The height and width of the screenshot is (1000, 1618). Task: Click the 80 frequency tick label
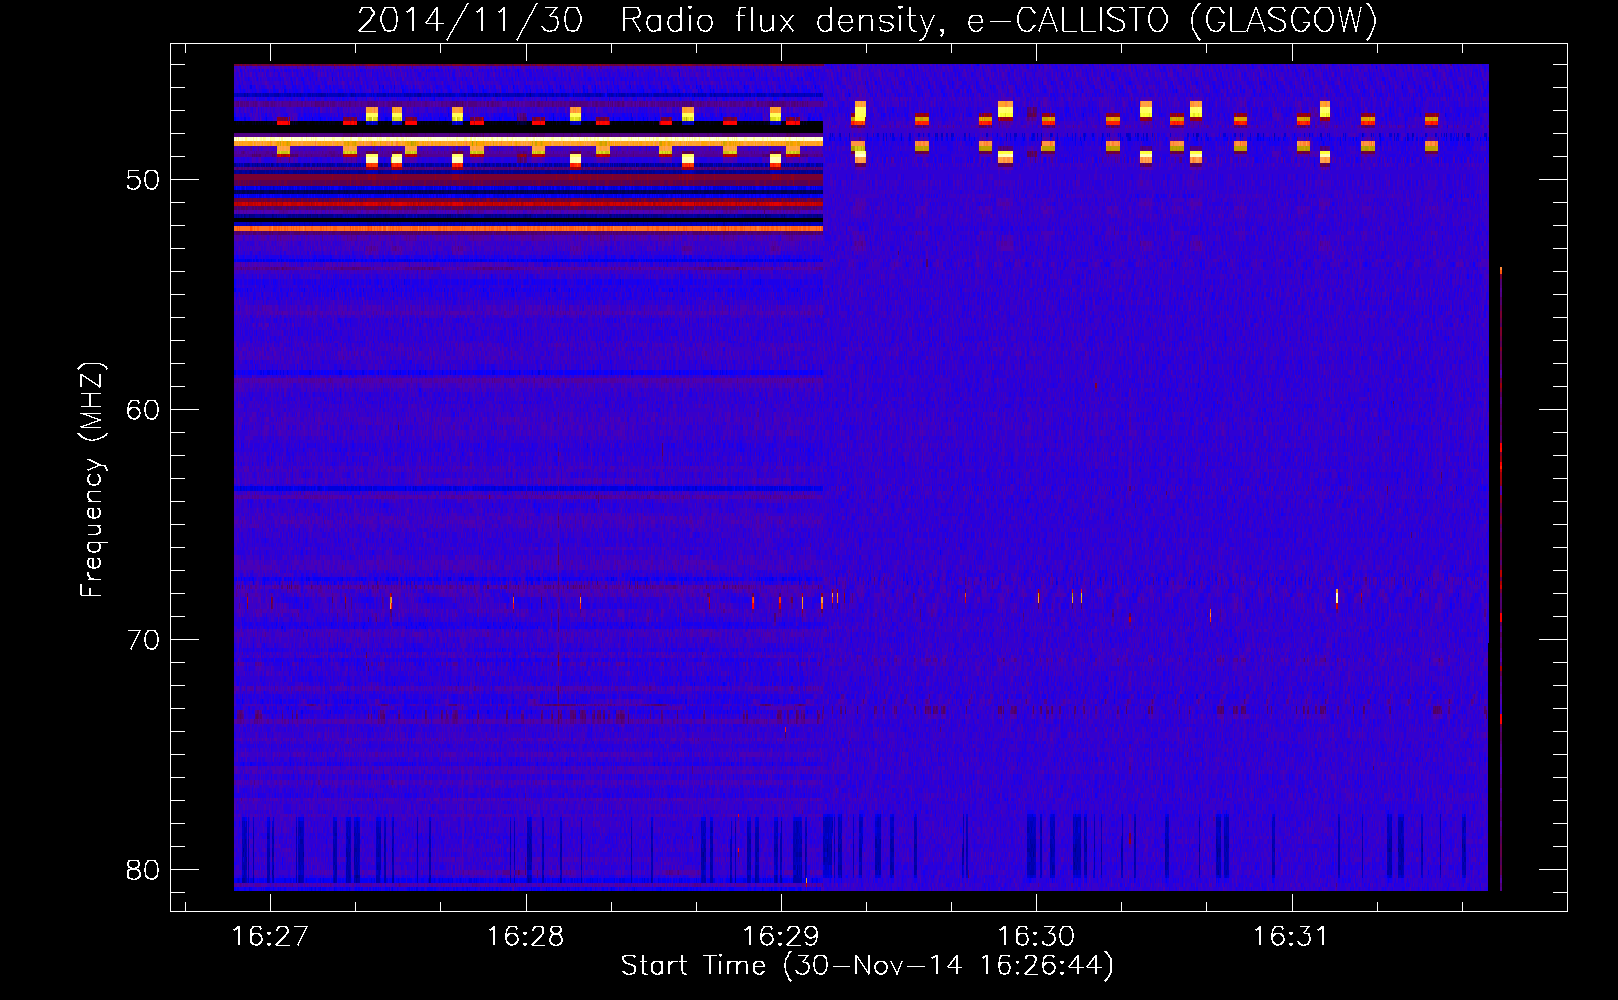142,870
